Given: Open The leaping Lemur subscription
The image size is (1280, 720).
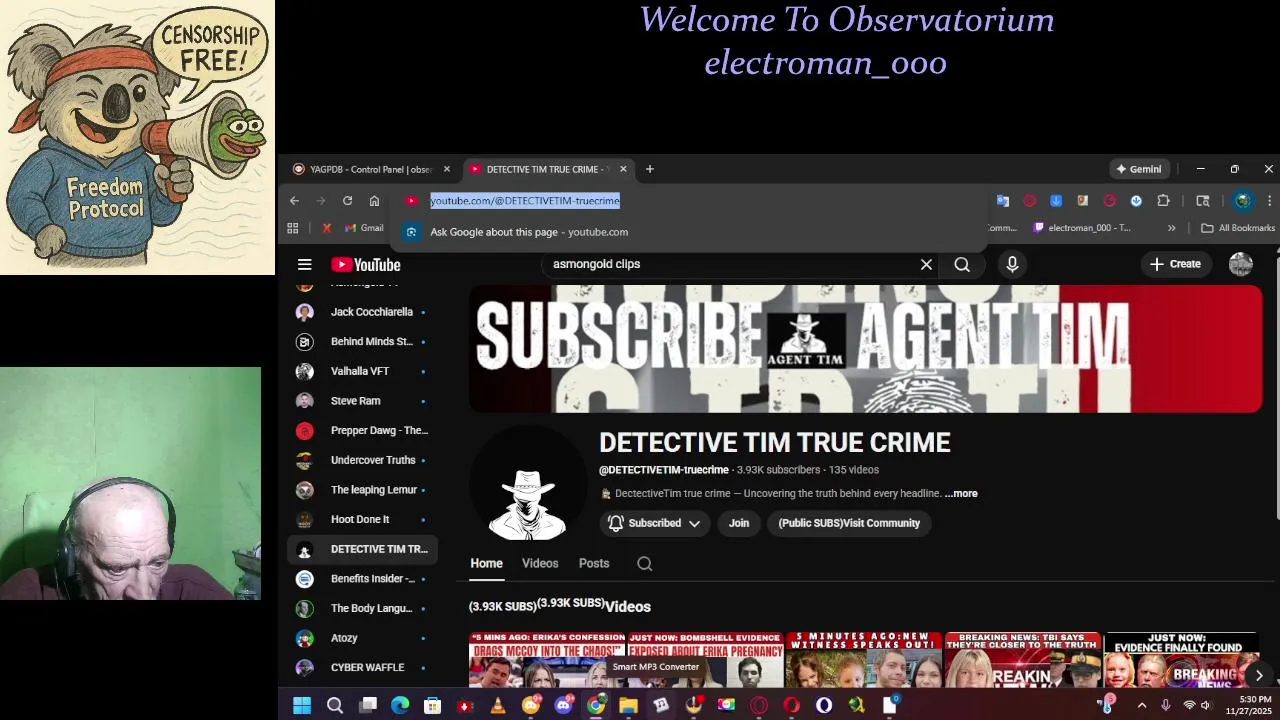Looking at the screenshot, I should pyautogui.click(x=362, y=490).
